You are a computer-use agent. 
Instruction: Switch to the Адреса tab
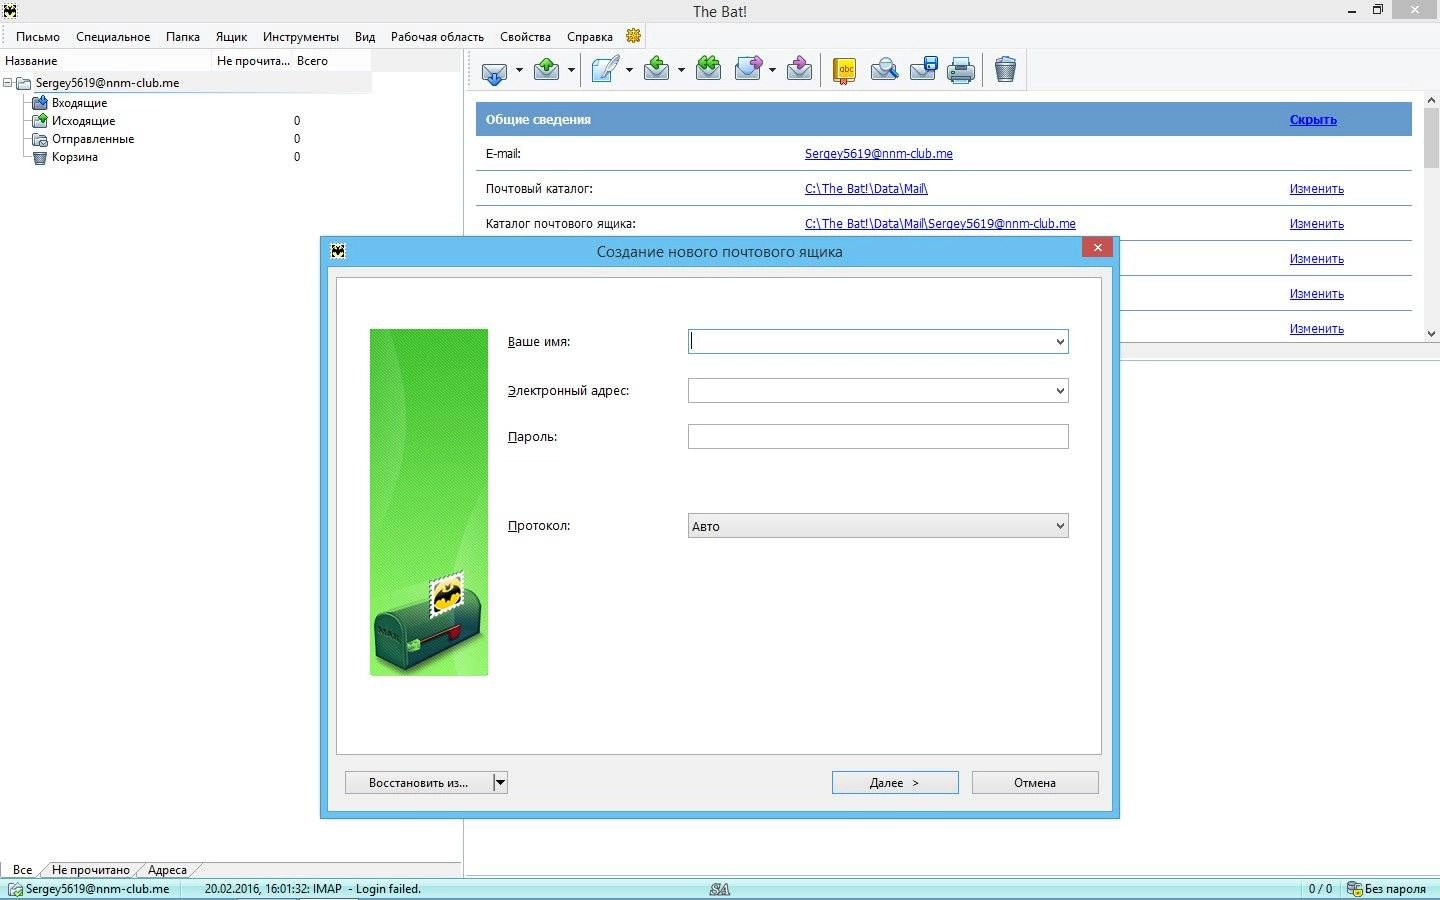click(167, 870)
